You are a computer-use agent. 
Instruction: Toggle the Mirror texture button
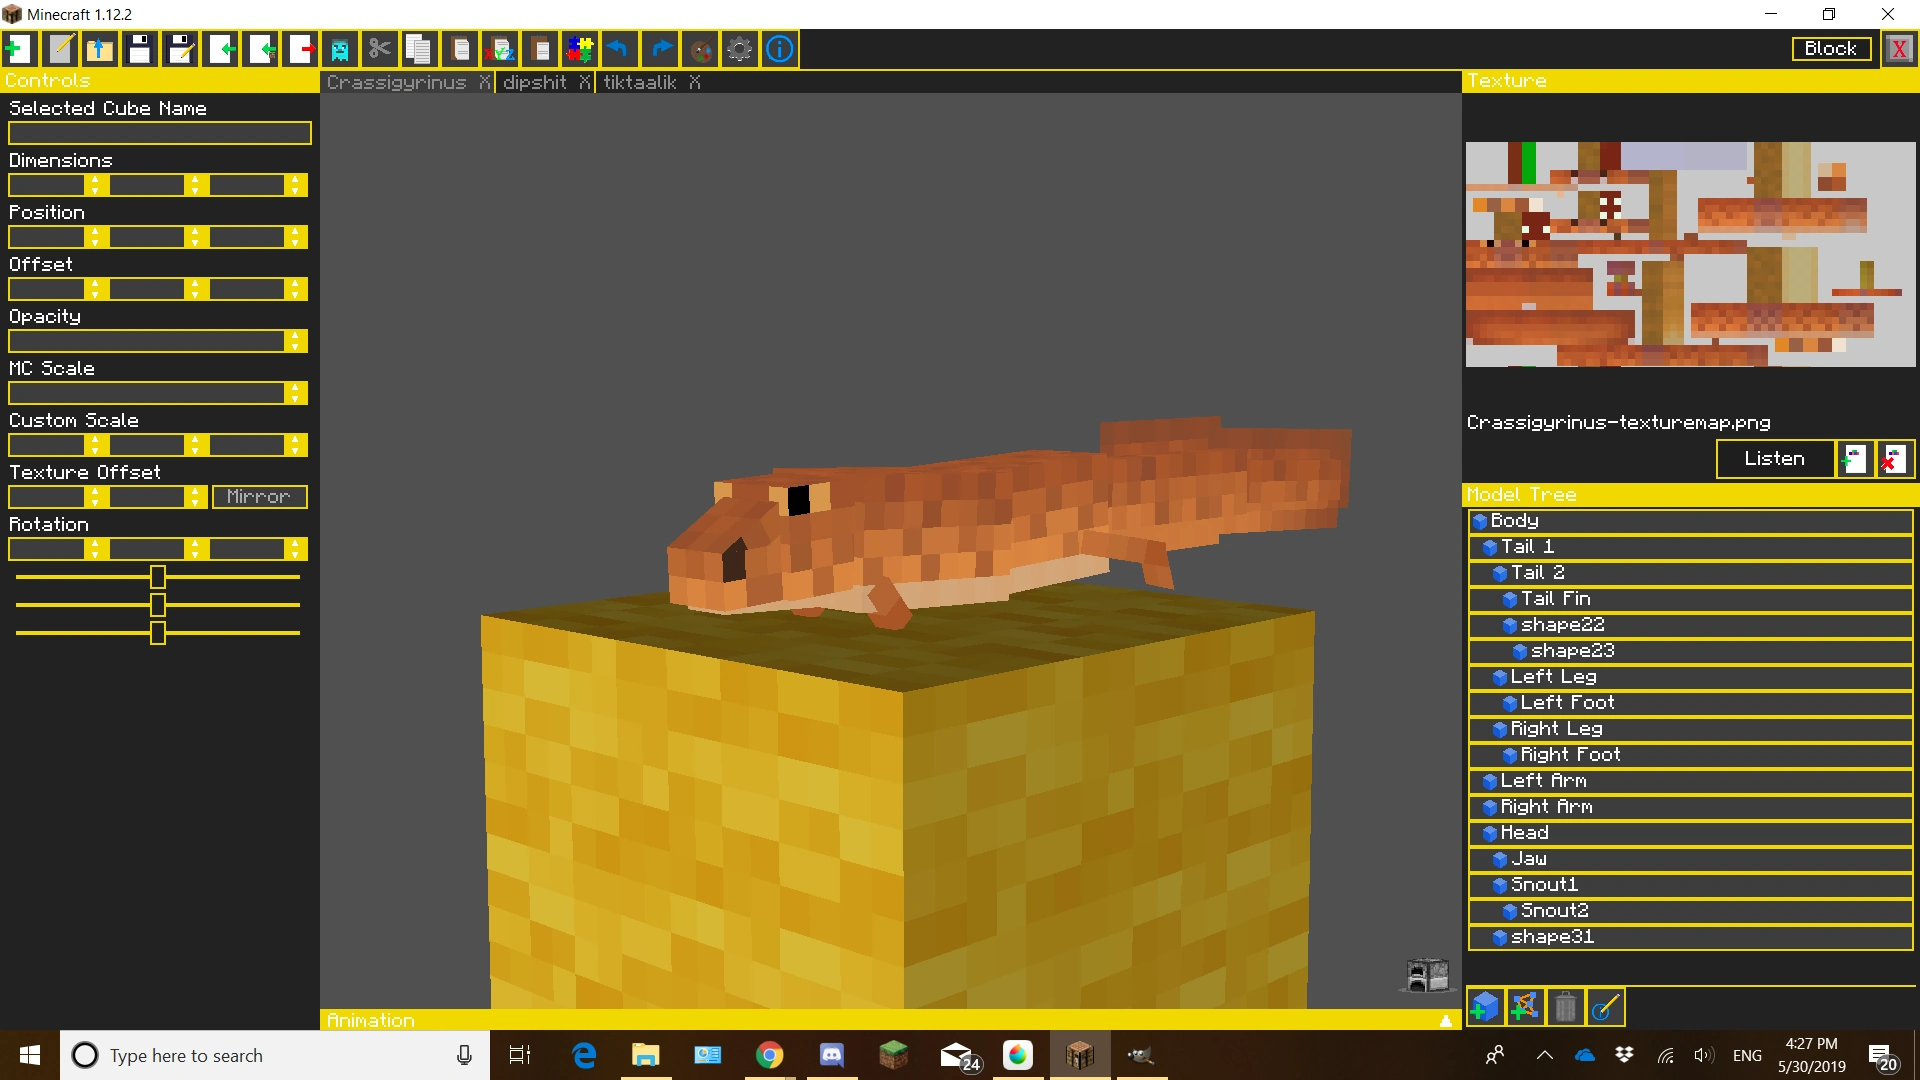(259, 497)
